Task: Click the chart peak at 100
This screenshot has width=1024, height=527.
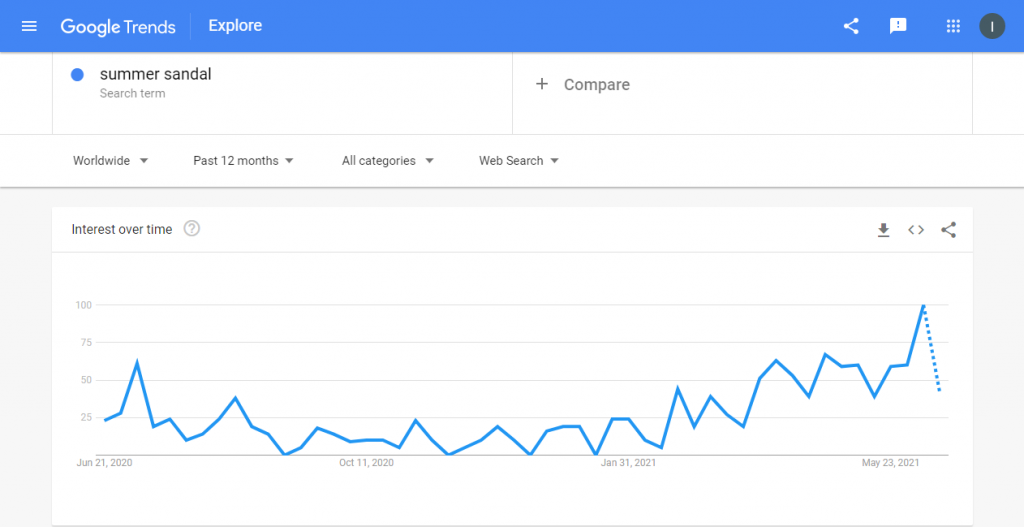Action: coord(923,305)
